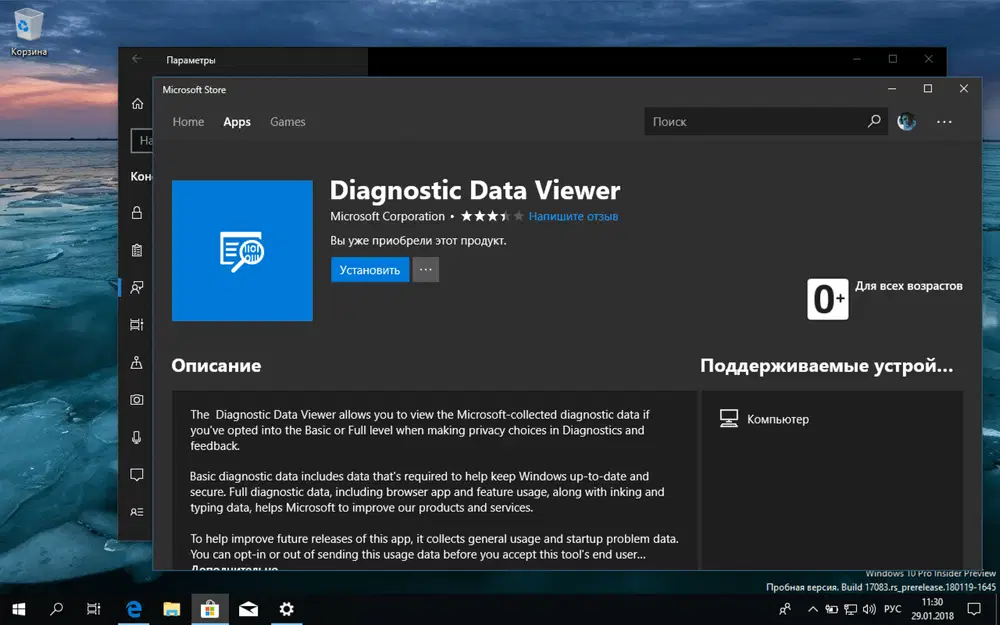Click the Для всех возрастов rating text
Screen dimensions: 1000x625
(x=909, y=286)
